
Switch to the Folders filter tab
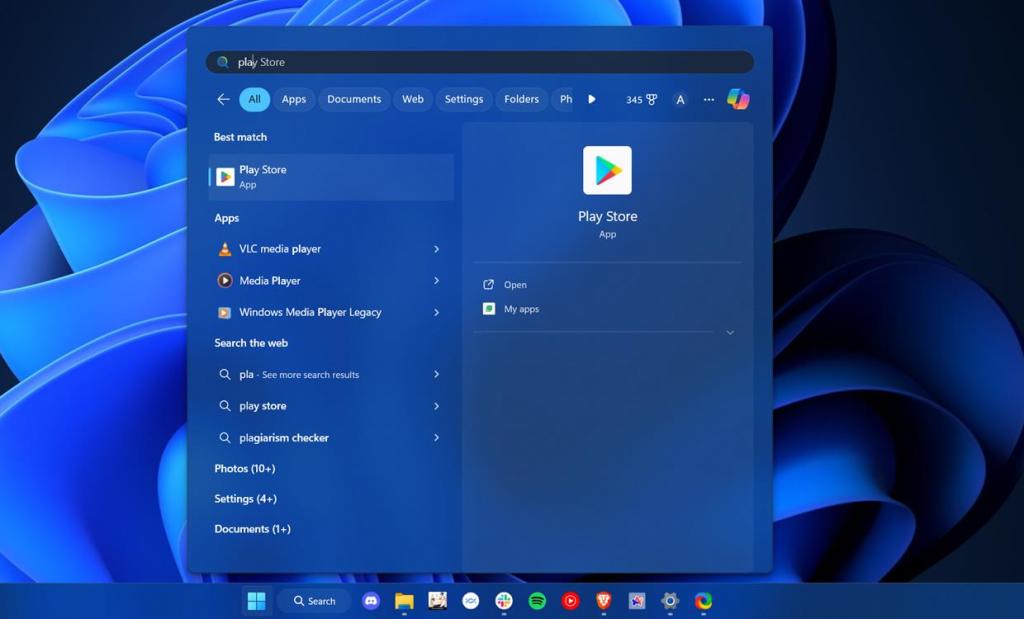click(521, 99)
